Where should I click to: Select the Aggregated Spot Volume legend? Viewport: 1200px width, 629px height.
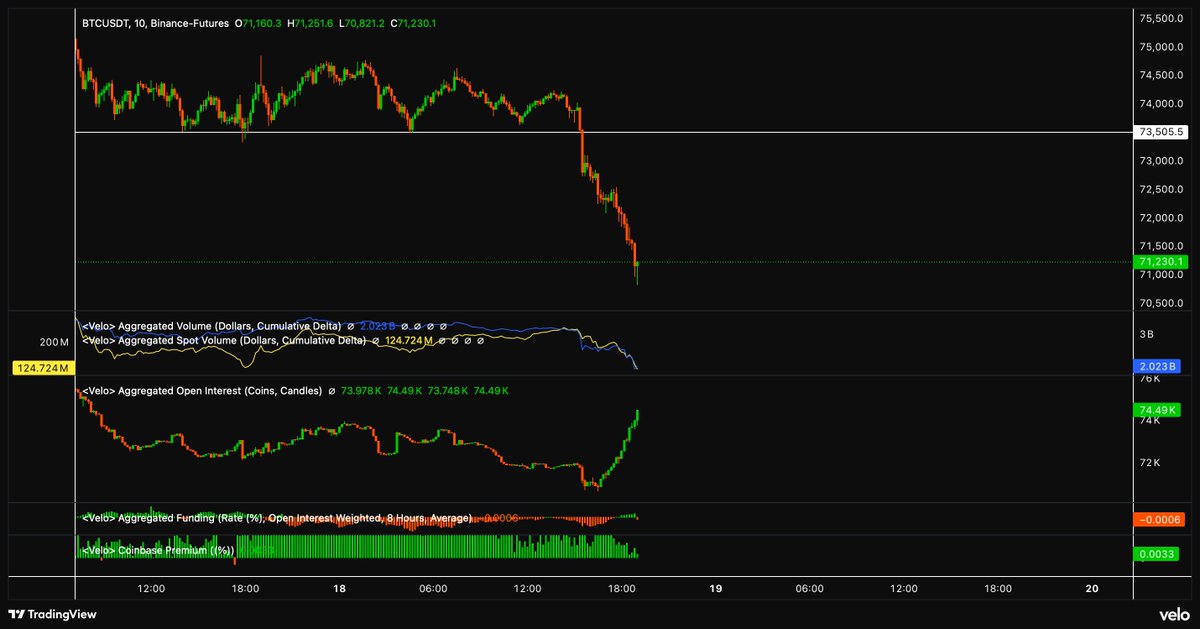[x=224, y=341]
